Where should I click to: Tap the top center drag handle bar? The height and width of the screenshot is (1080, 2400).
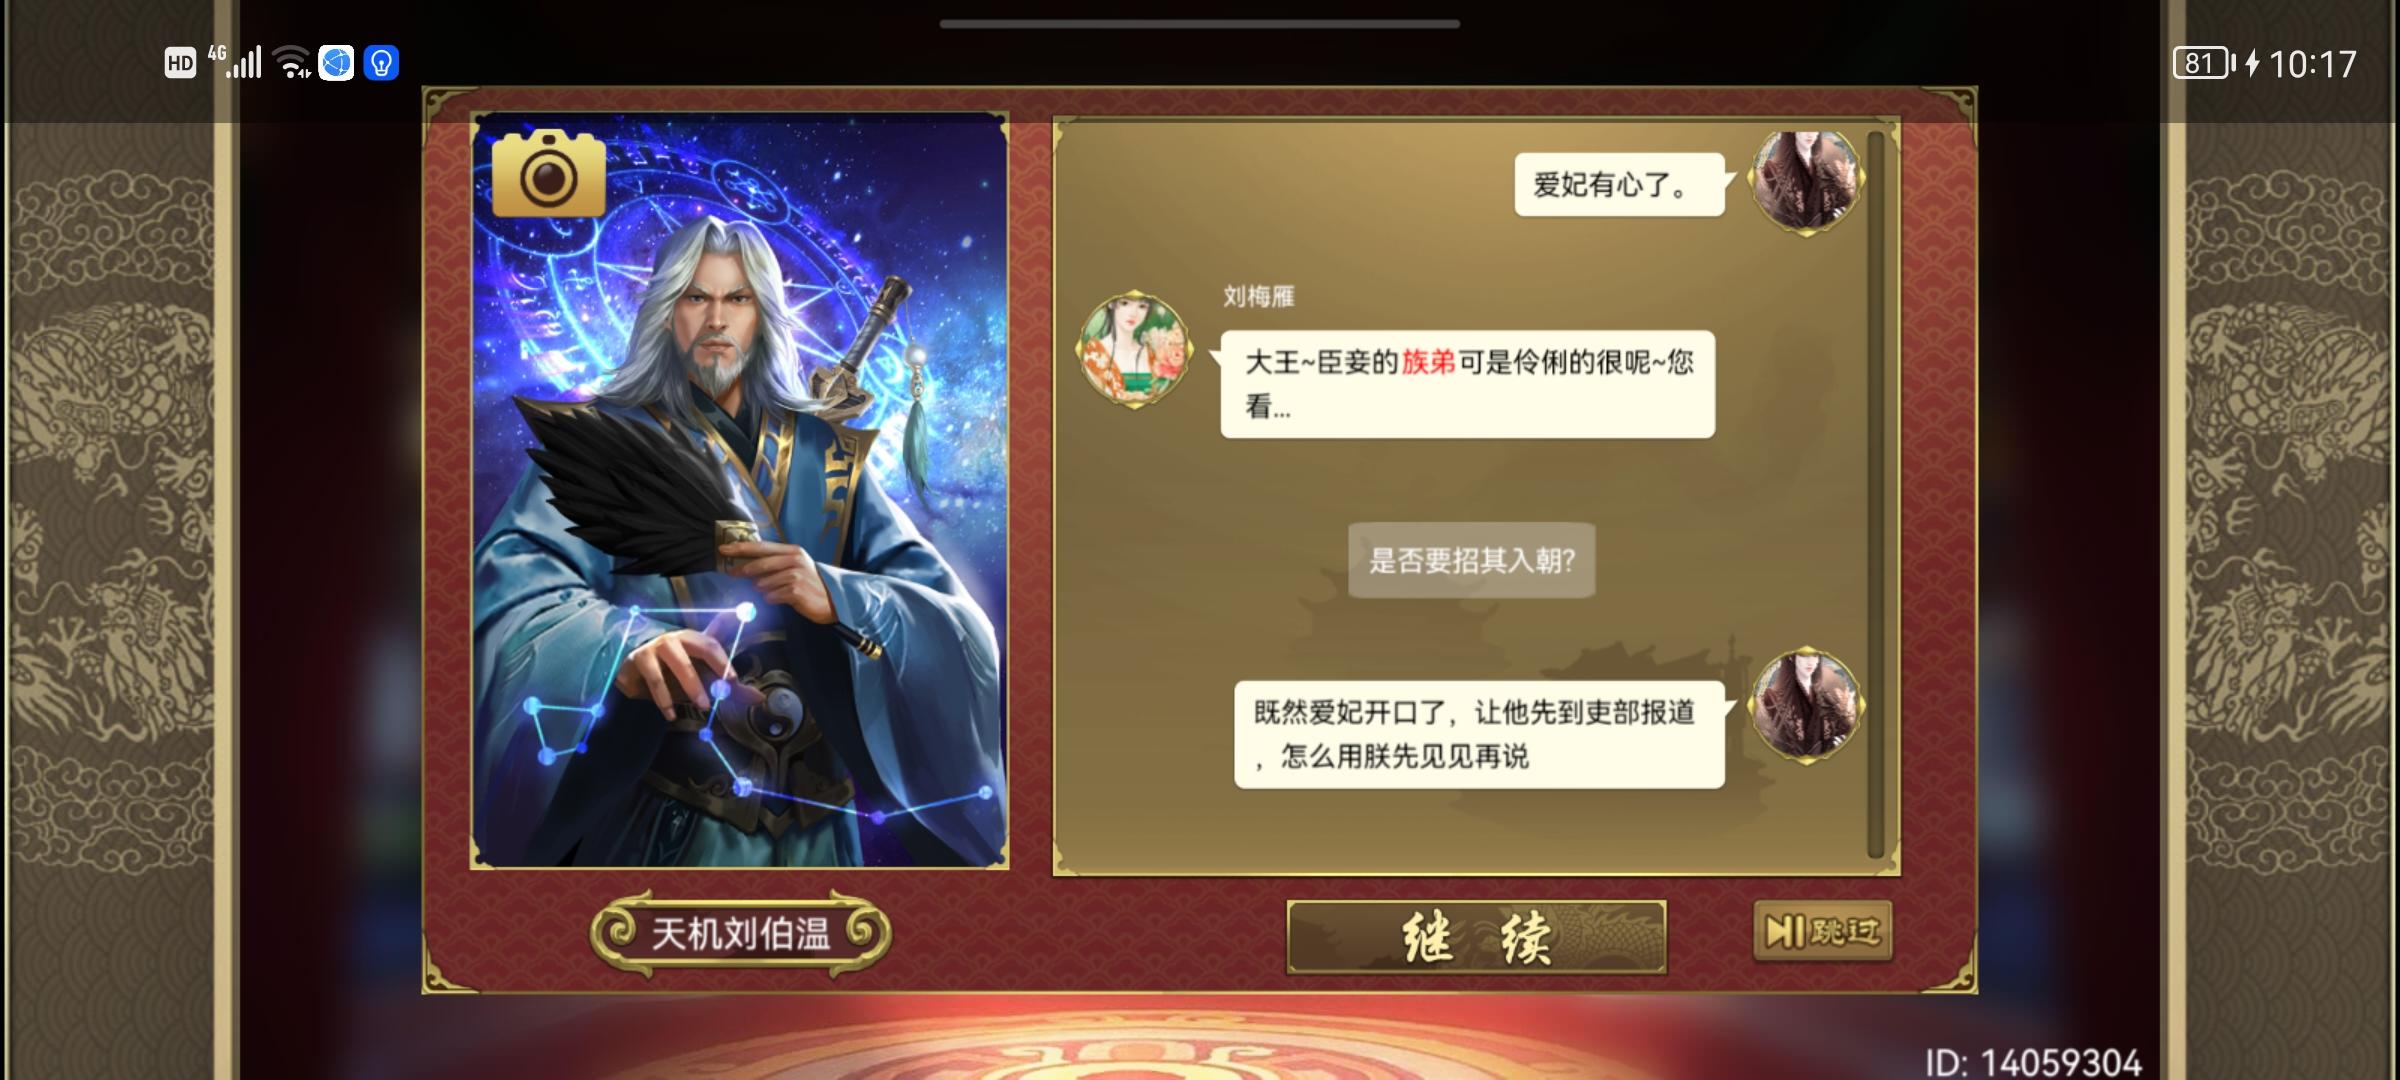(1200, 23)
